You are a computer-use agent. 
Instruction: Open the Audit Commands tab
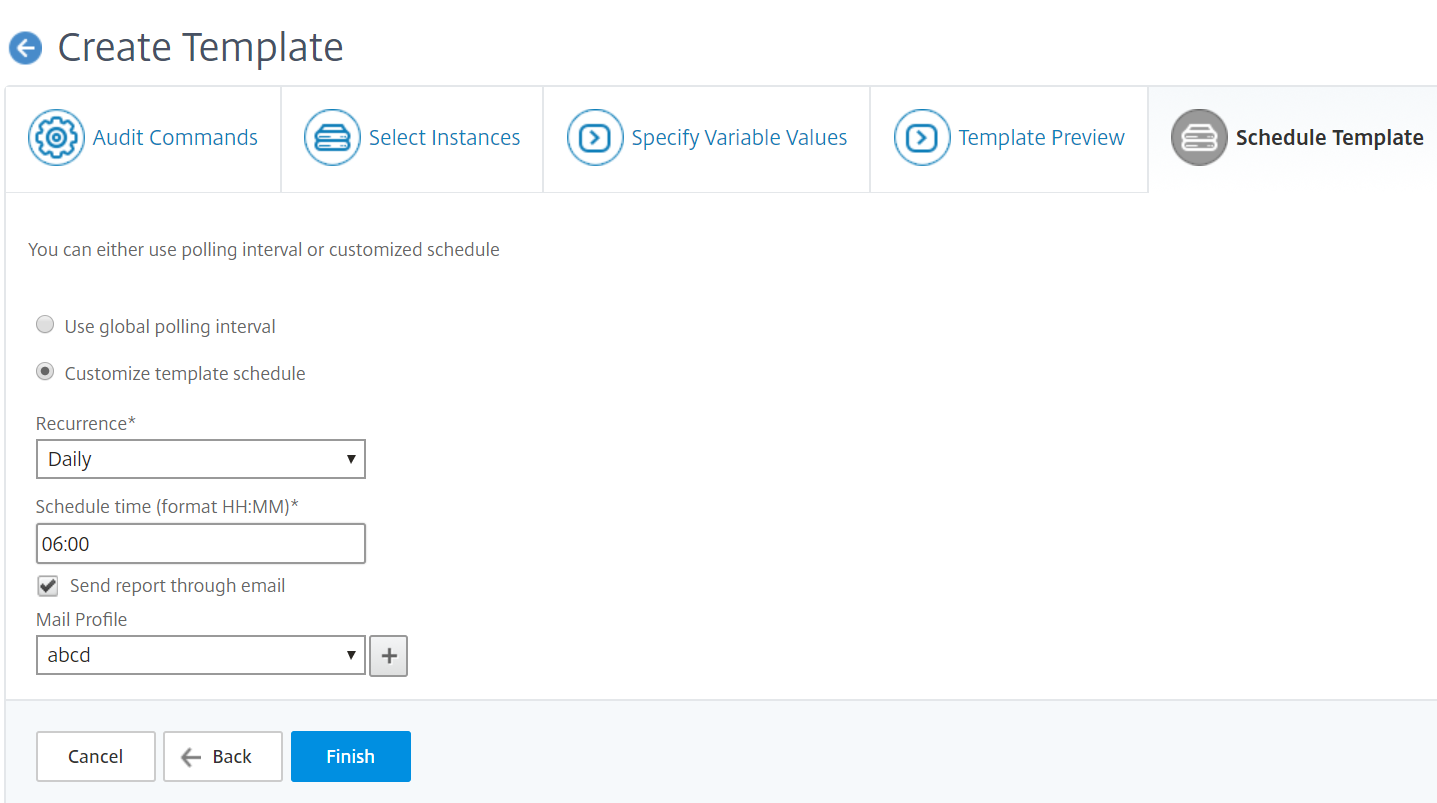pyautogui.click(x=175, y=137)
